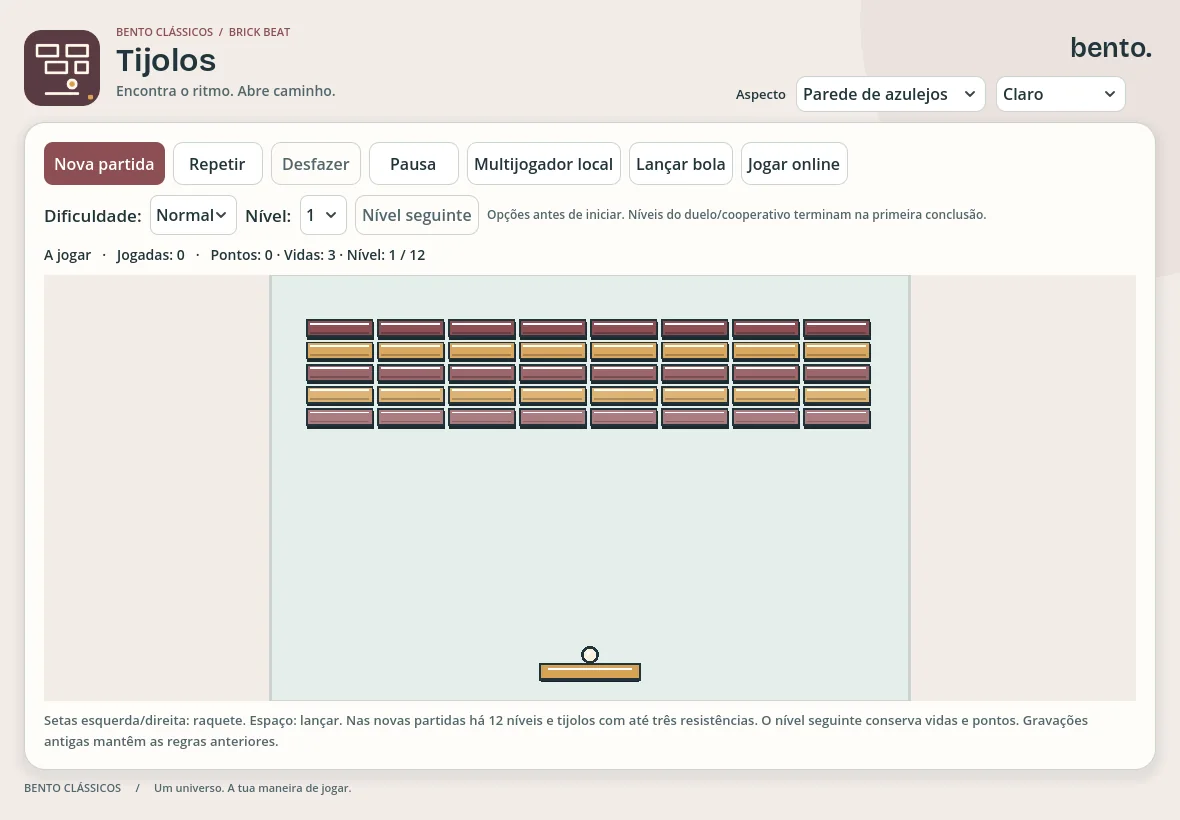Click Jogar online button
1180x820 pixels.
[794, 163]
